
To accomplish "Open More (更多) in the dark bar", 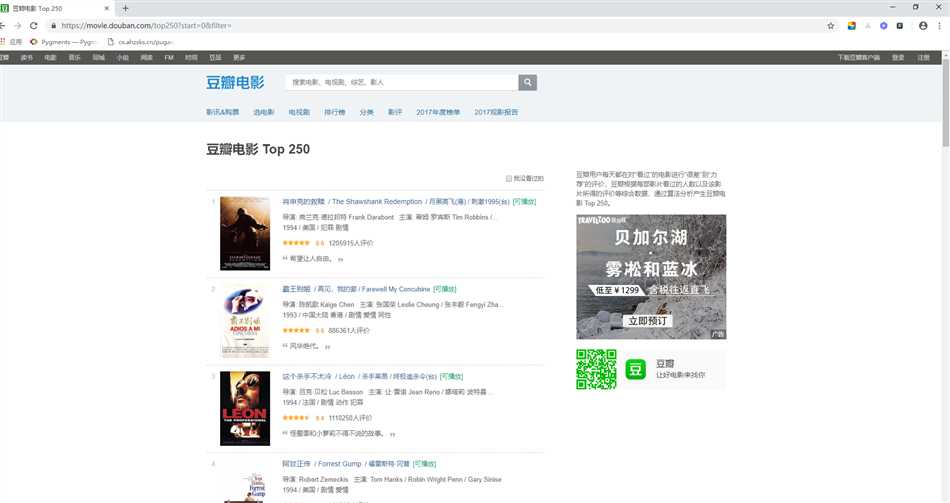I will point(239,58).
